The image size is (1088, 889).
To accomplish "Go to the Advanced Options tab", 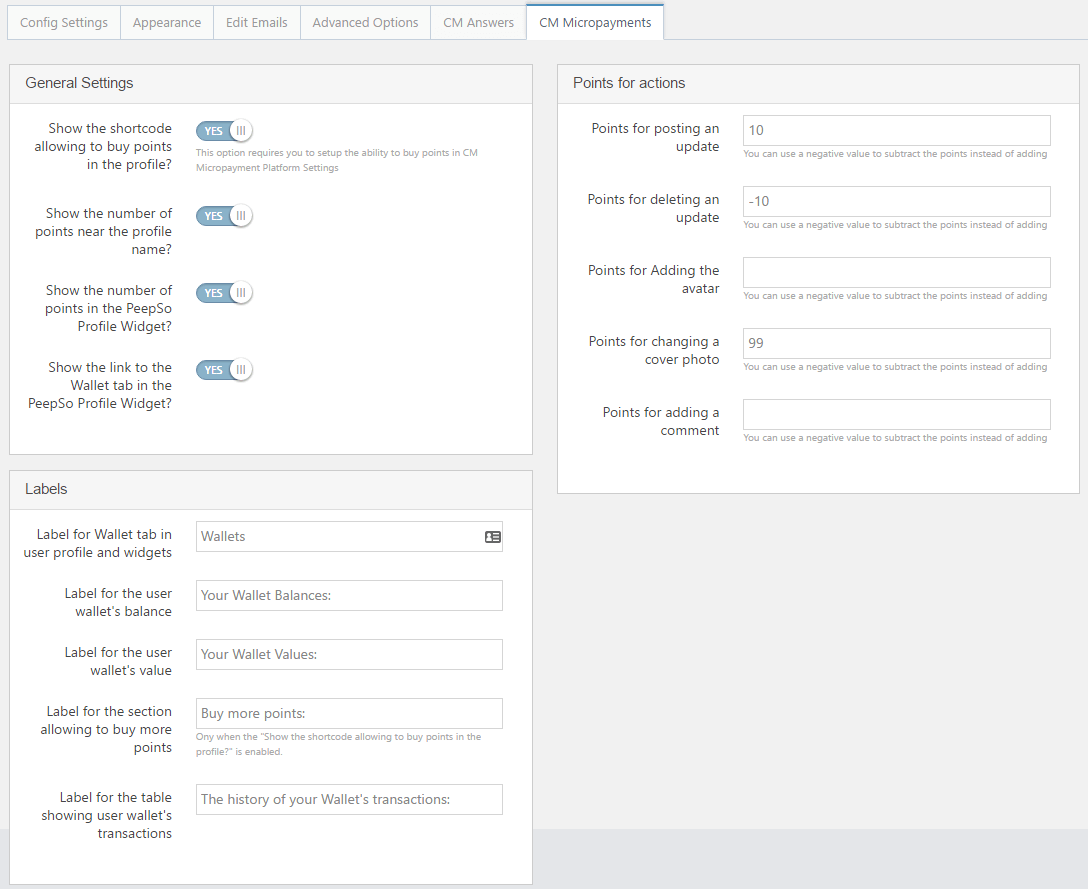I will click(365, 22).
